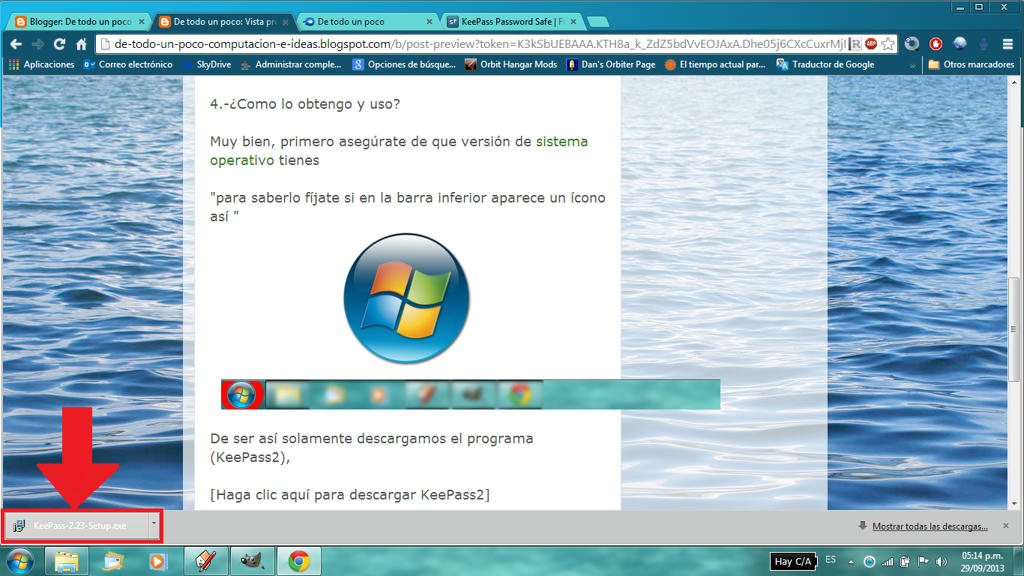Open the Aplicaciones apps shortcut

pyautogui.click(x=42, y=65)
